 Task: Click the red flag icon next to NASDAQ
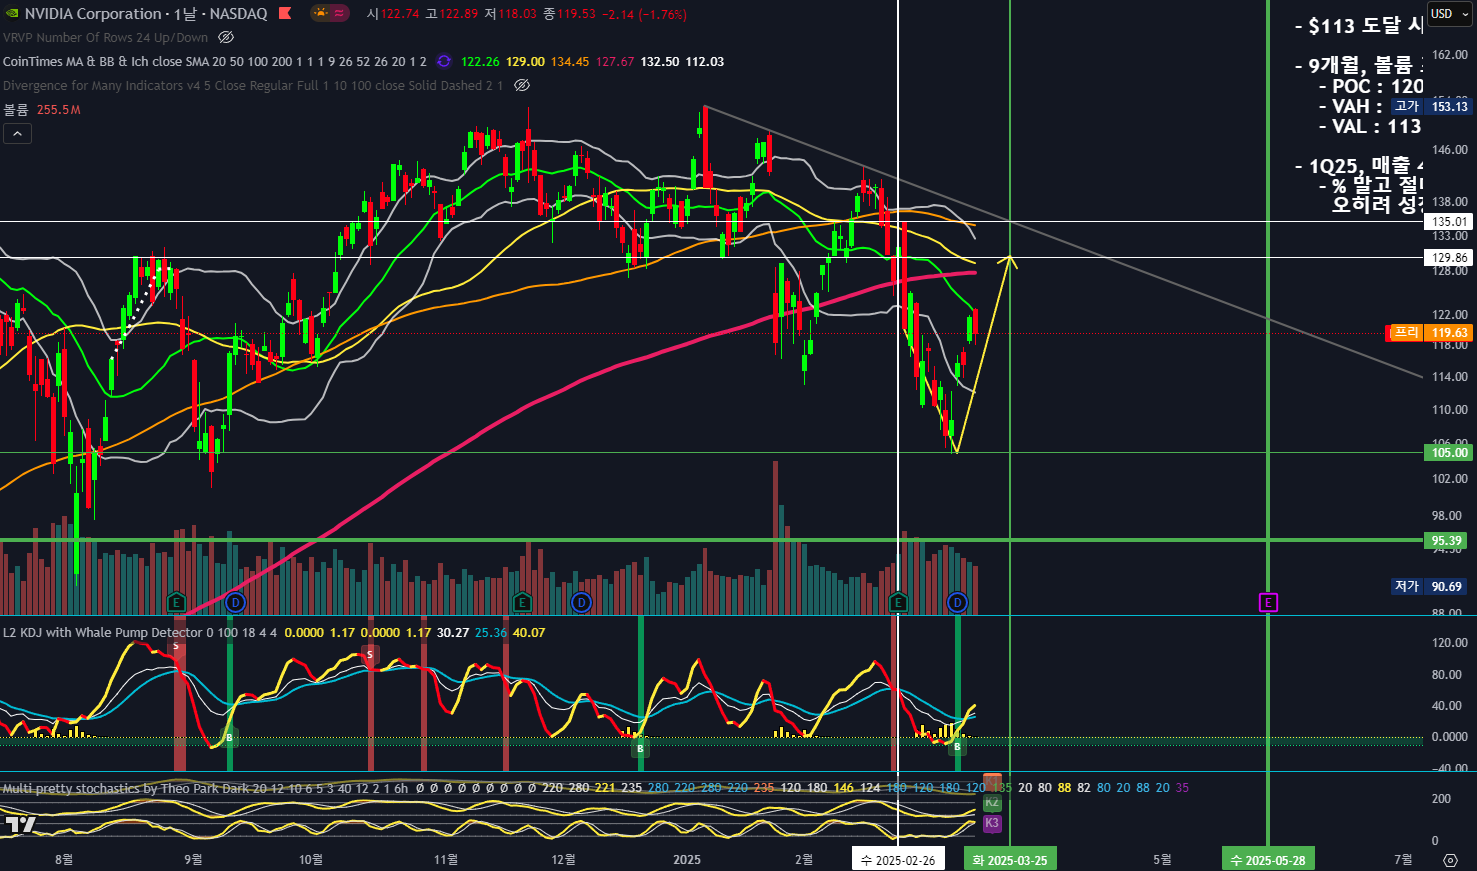[x=285, y=14]
